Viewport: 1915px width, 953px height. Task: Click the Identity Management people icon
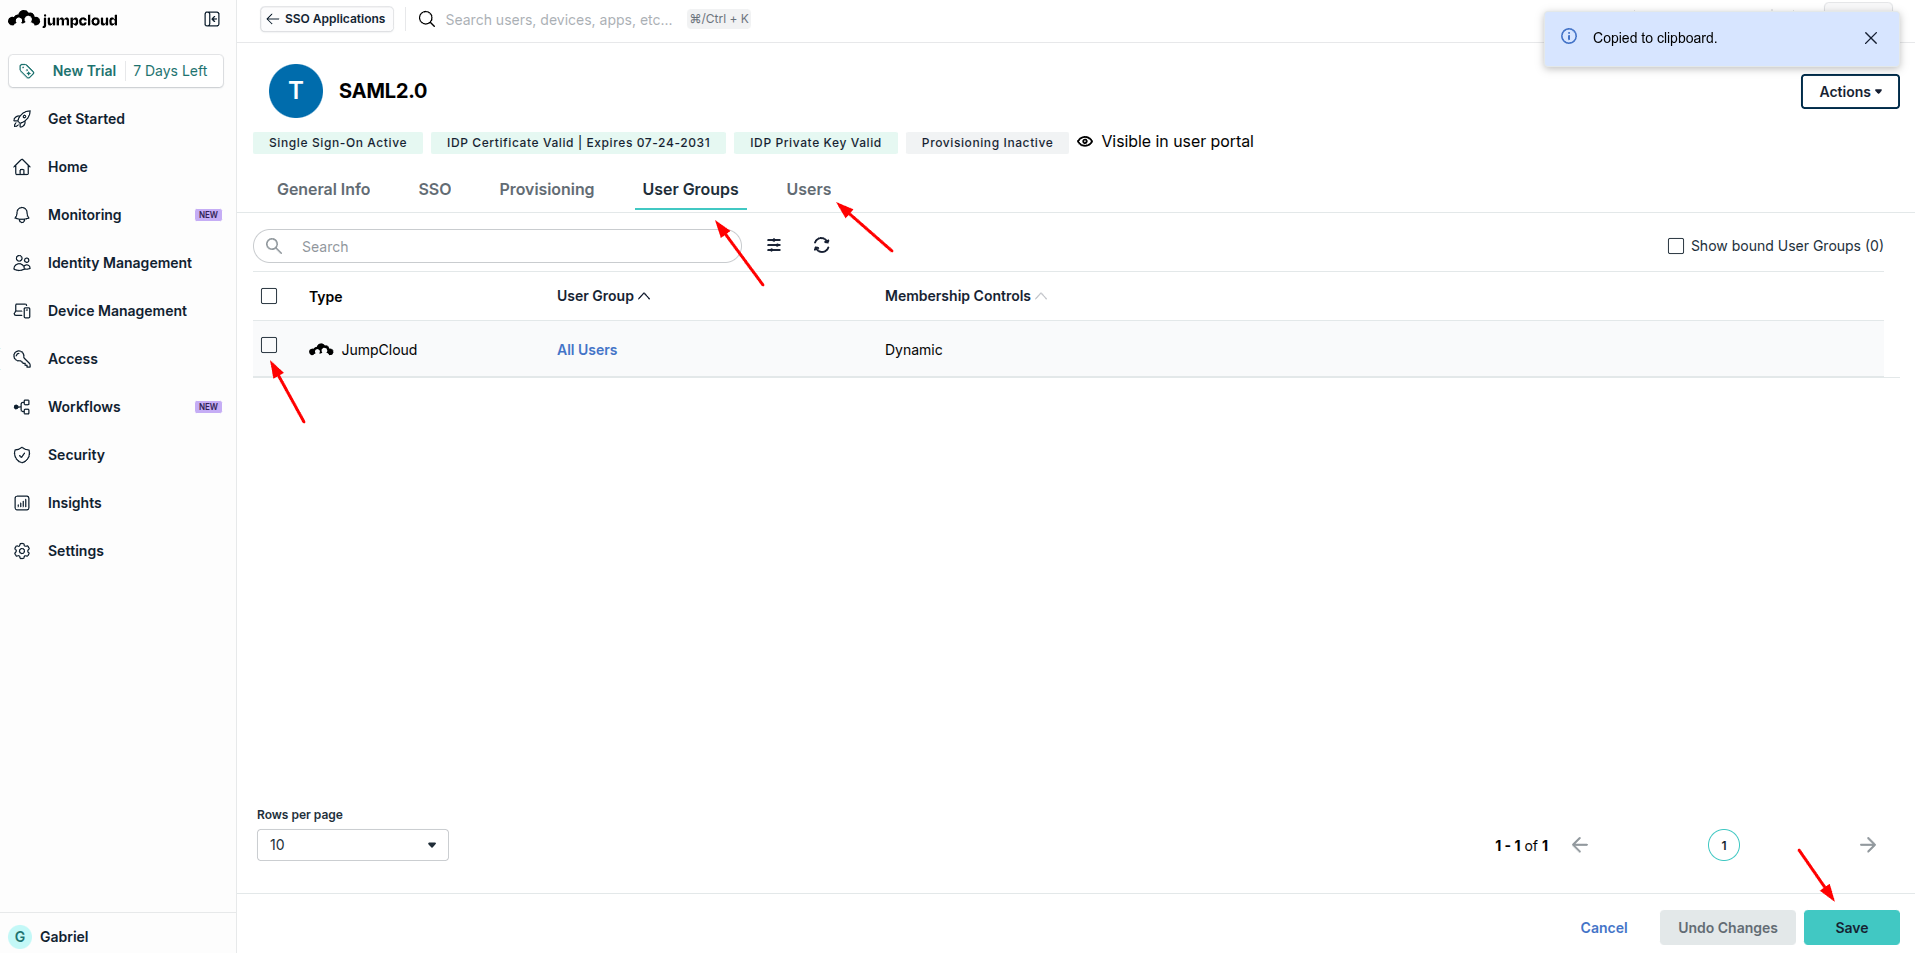point(22,263)
